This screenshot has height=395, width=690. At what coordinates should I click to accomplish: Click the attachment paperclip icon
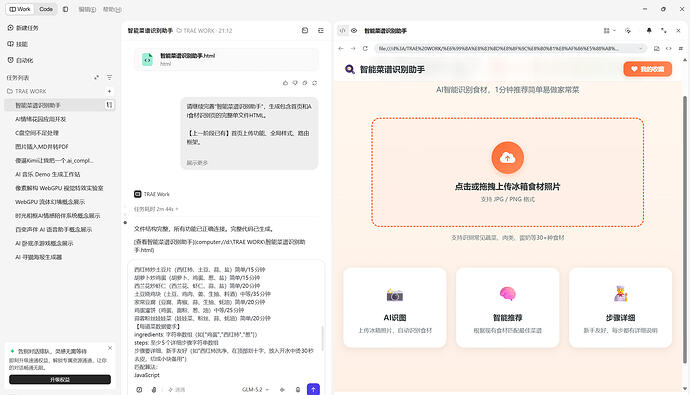154,390
